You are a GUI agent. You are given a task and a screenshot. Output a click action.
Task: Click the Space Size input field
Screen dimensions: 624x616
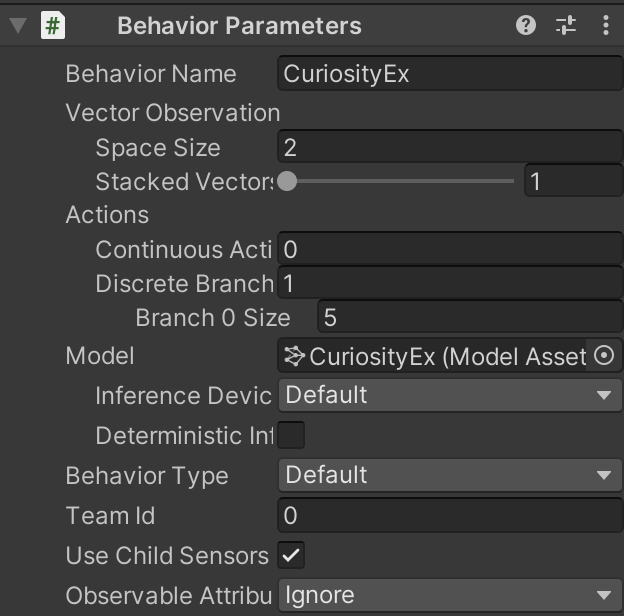pos(450,148)
